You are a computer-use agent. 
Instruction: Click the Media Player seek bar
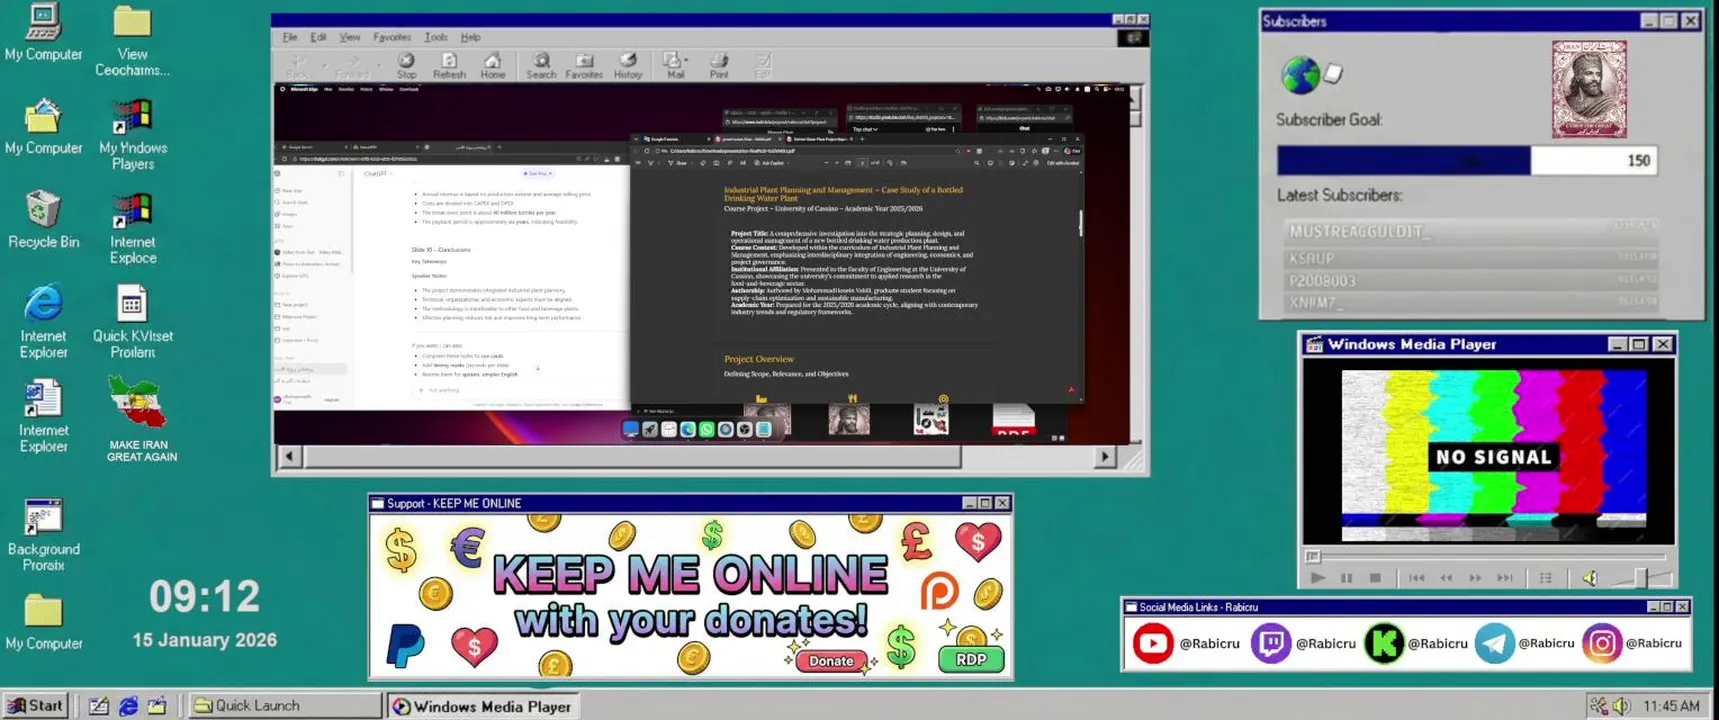[1488, 556]
